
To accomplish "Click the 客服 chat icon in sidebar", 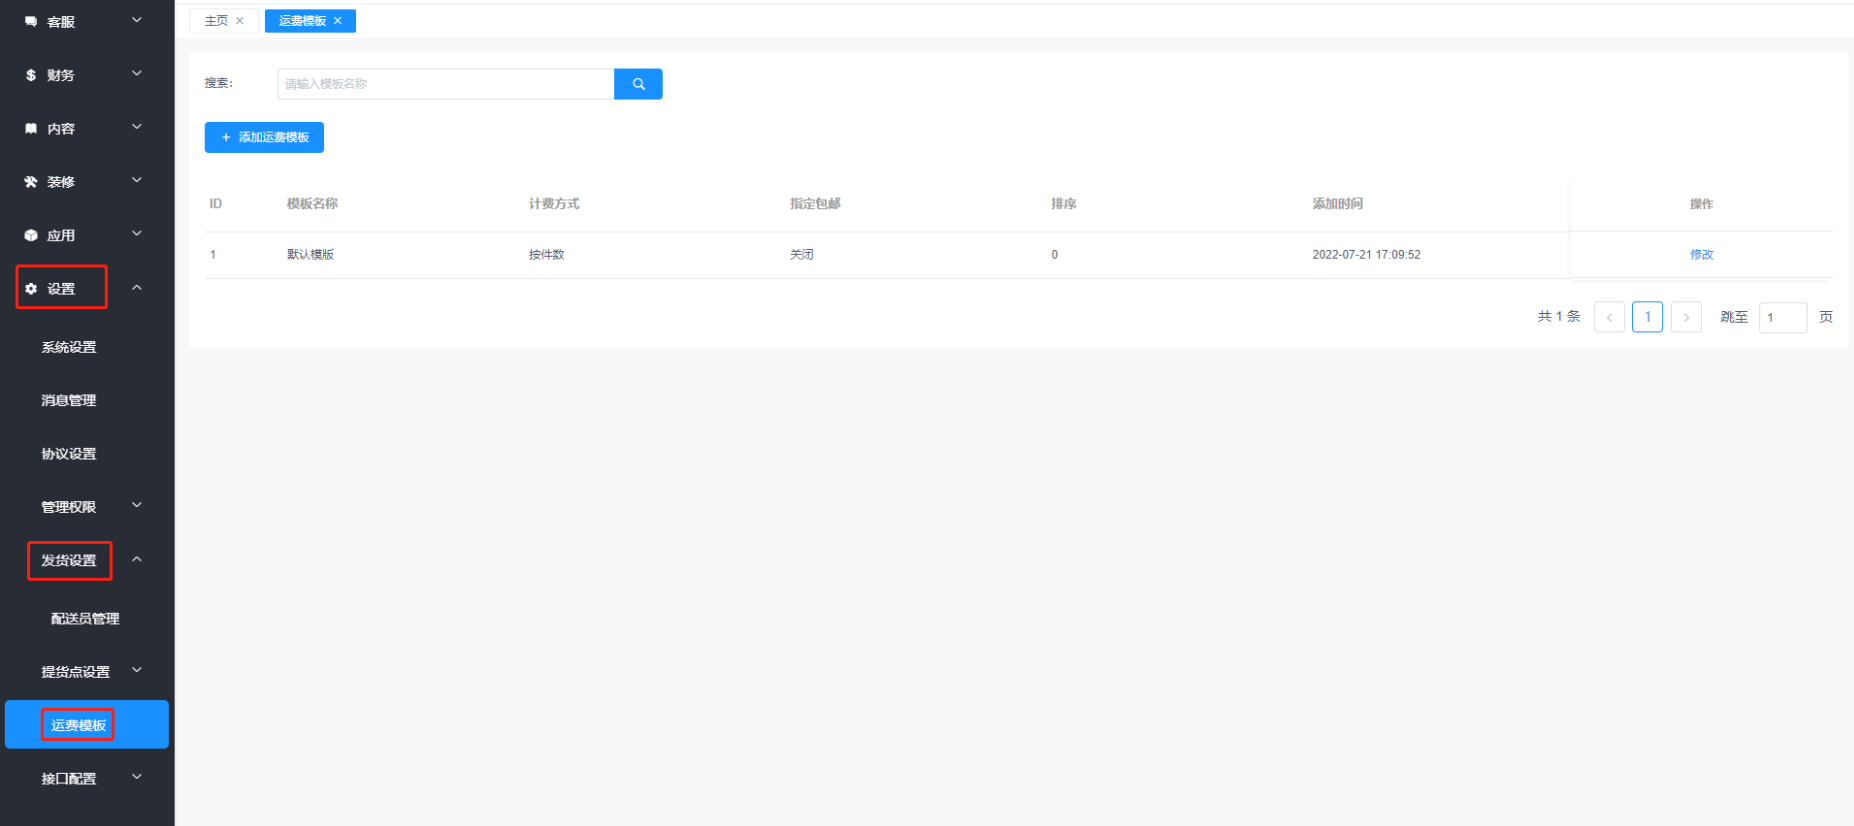I will (31, 22).
